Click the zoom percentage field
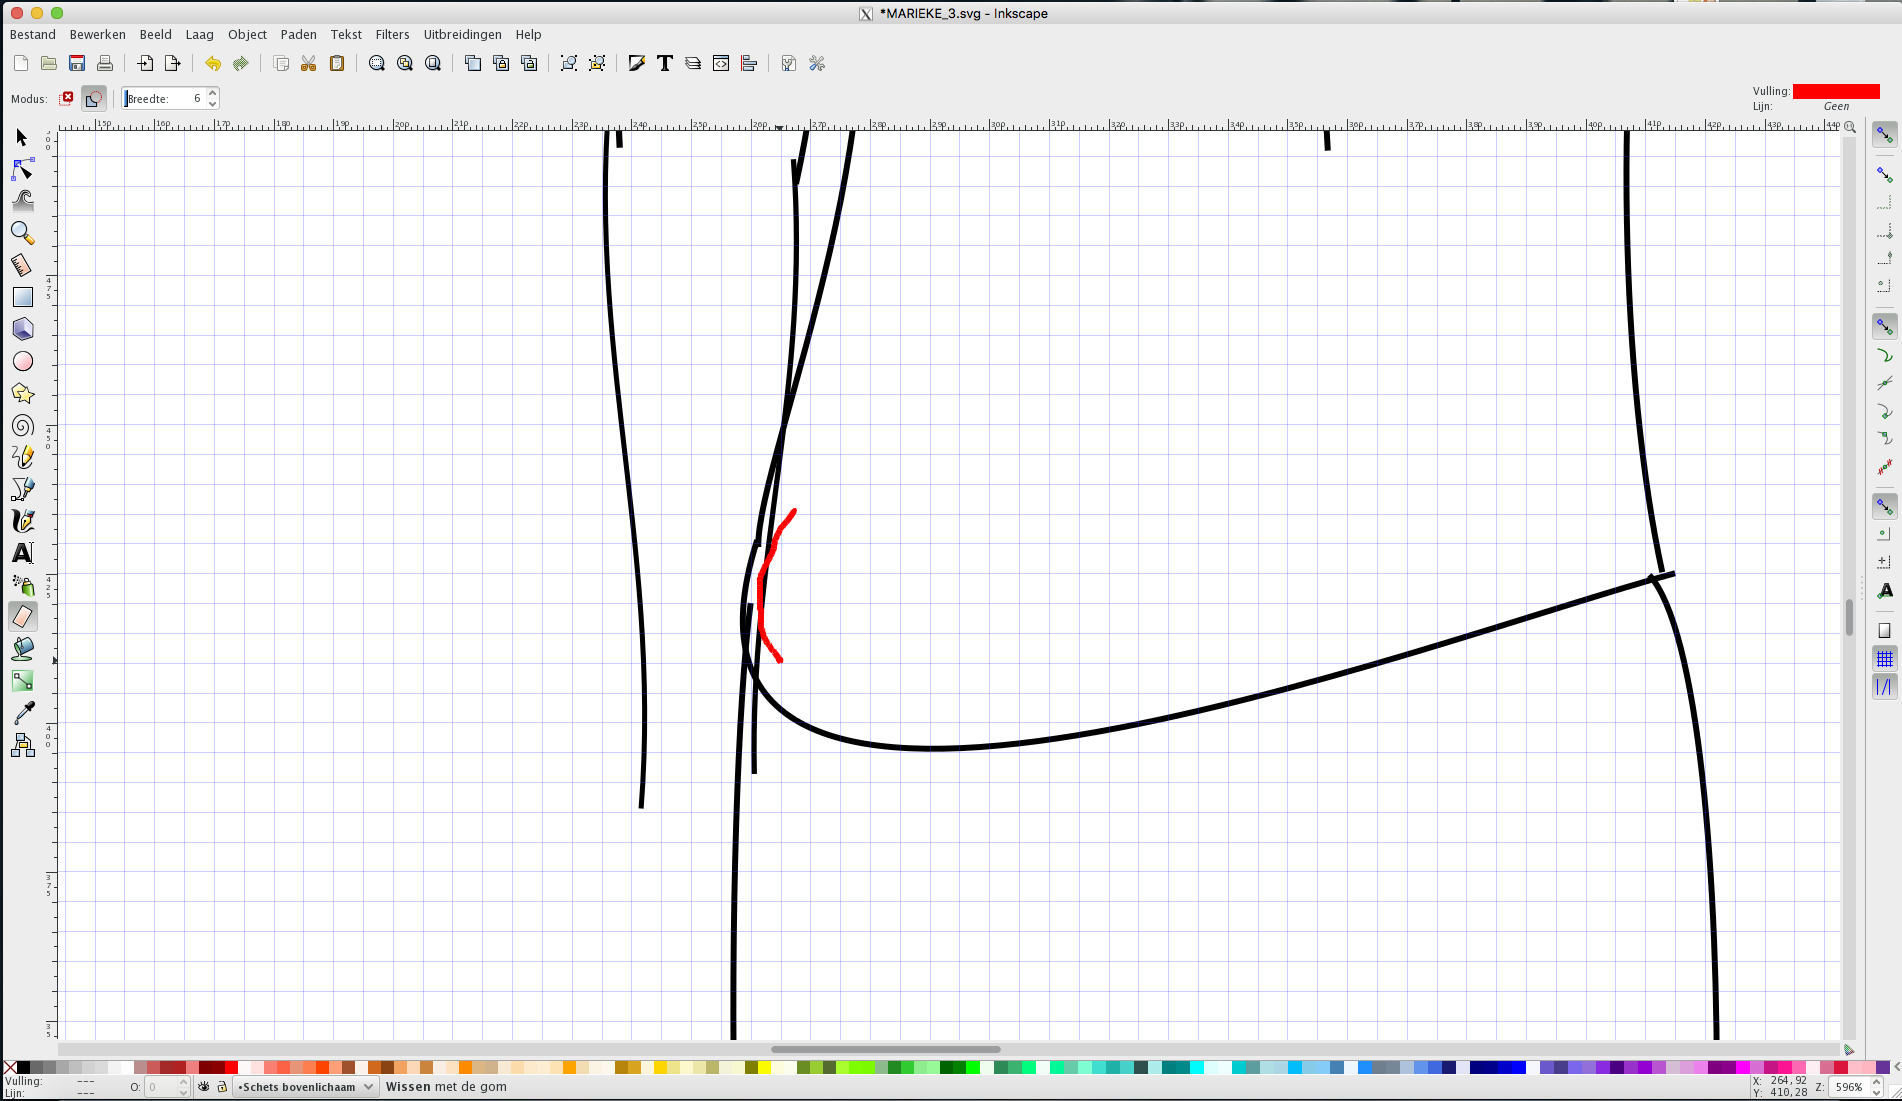Viewport: 1902px width, 1101px height. (x=1848, y=1087)
